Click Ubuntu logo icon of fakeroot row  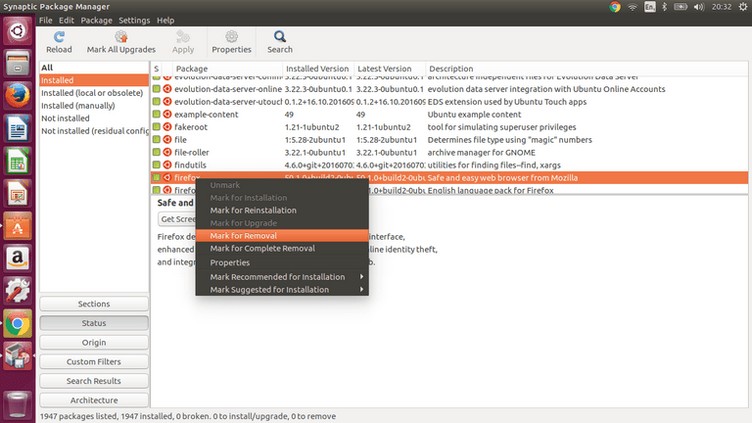(x=167, y=127)
